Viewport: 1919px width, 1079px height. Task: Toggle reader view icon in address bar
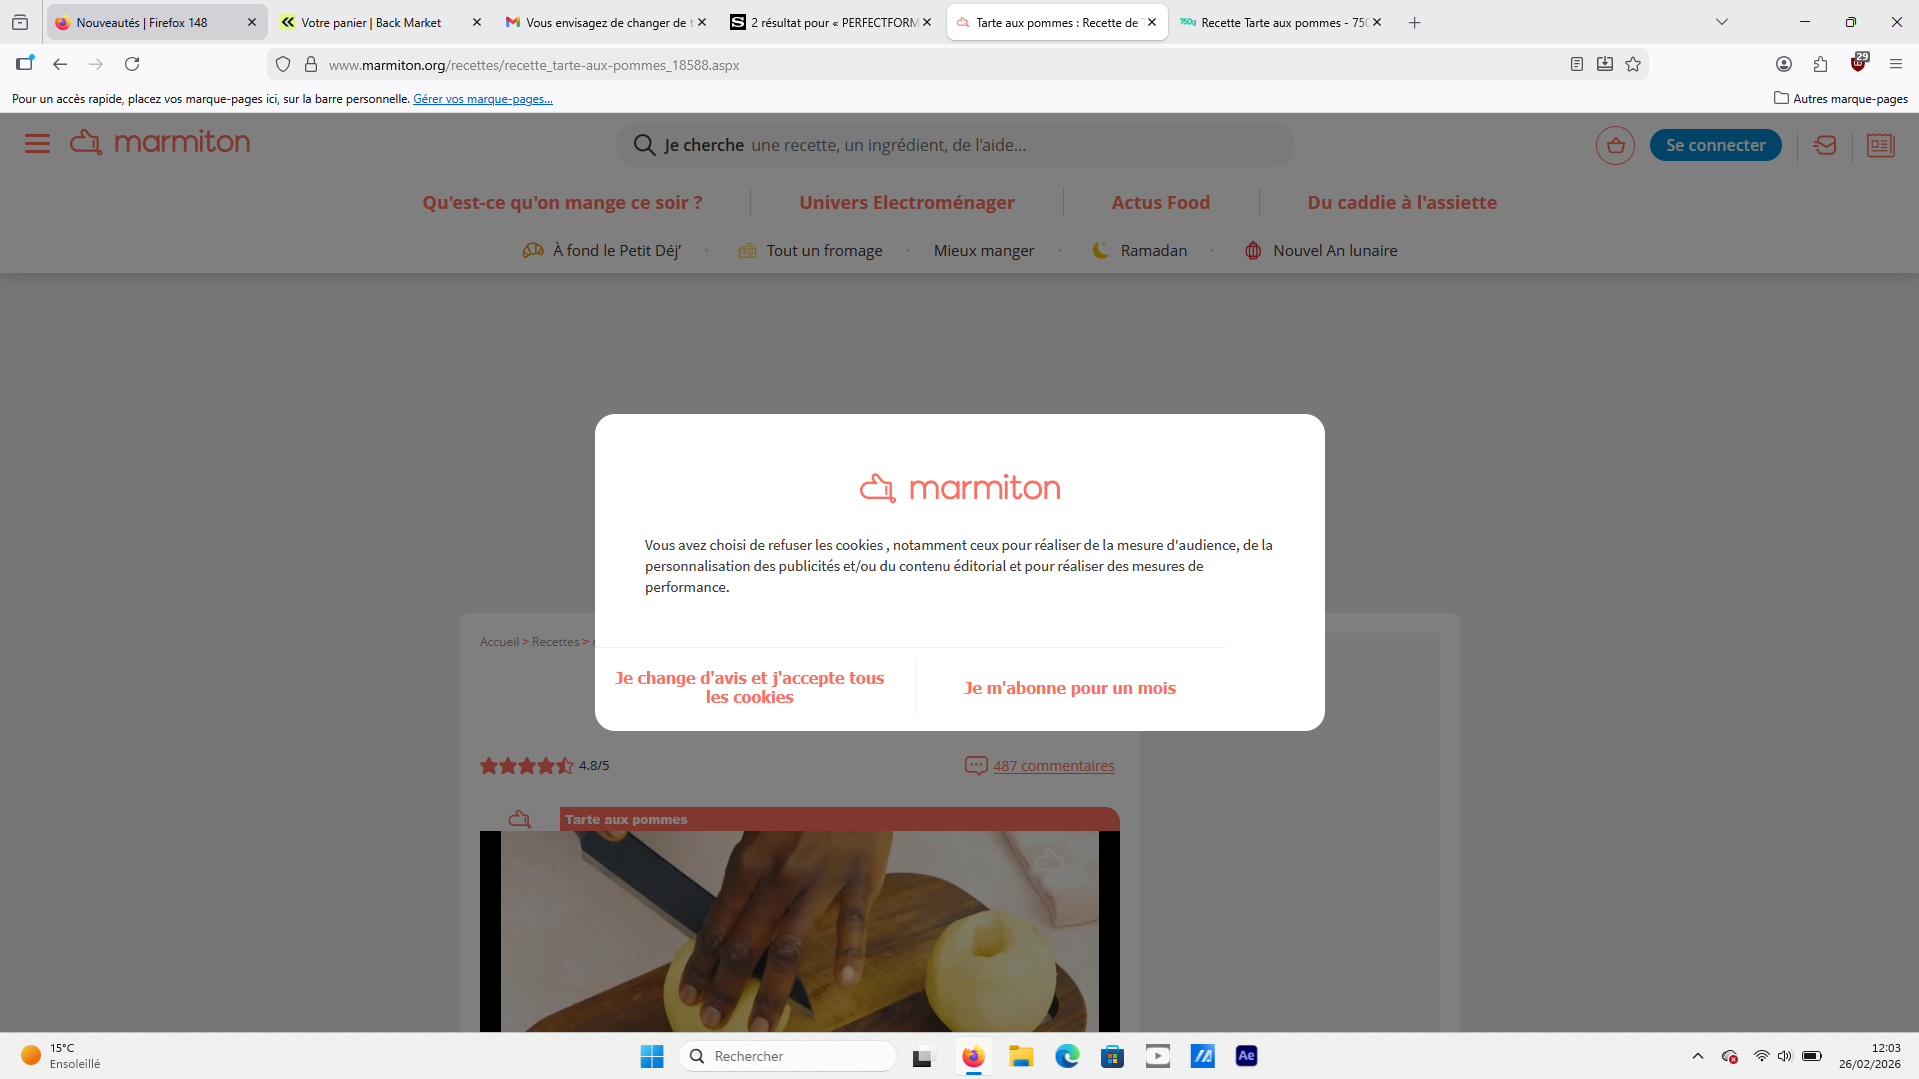click(1577, 65)
